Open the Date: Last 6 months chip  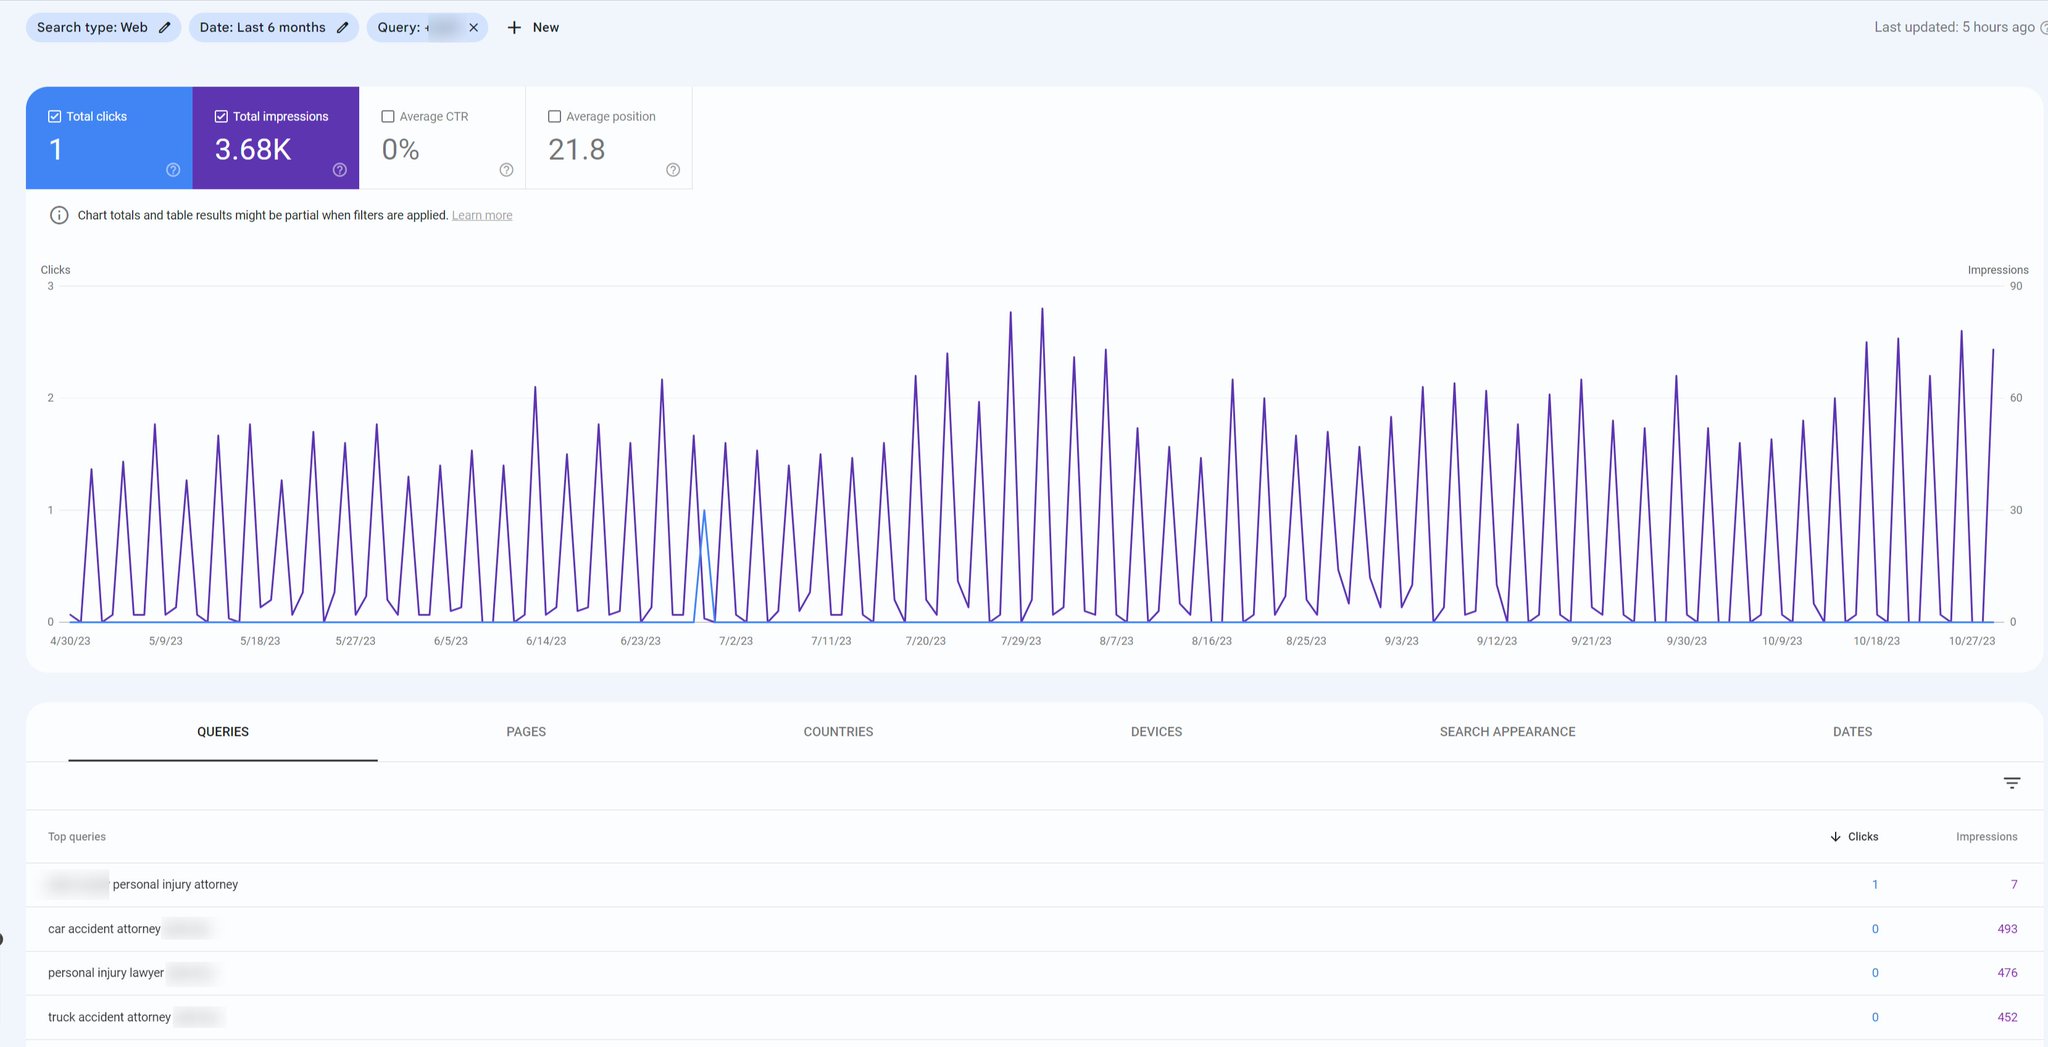(274, 28)
